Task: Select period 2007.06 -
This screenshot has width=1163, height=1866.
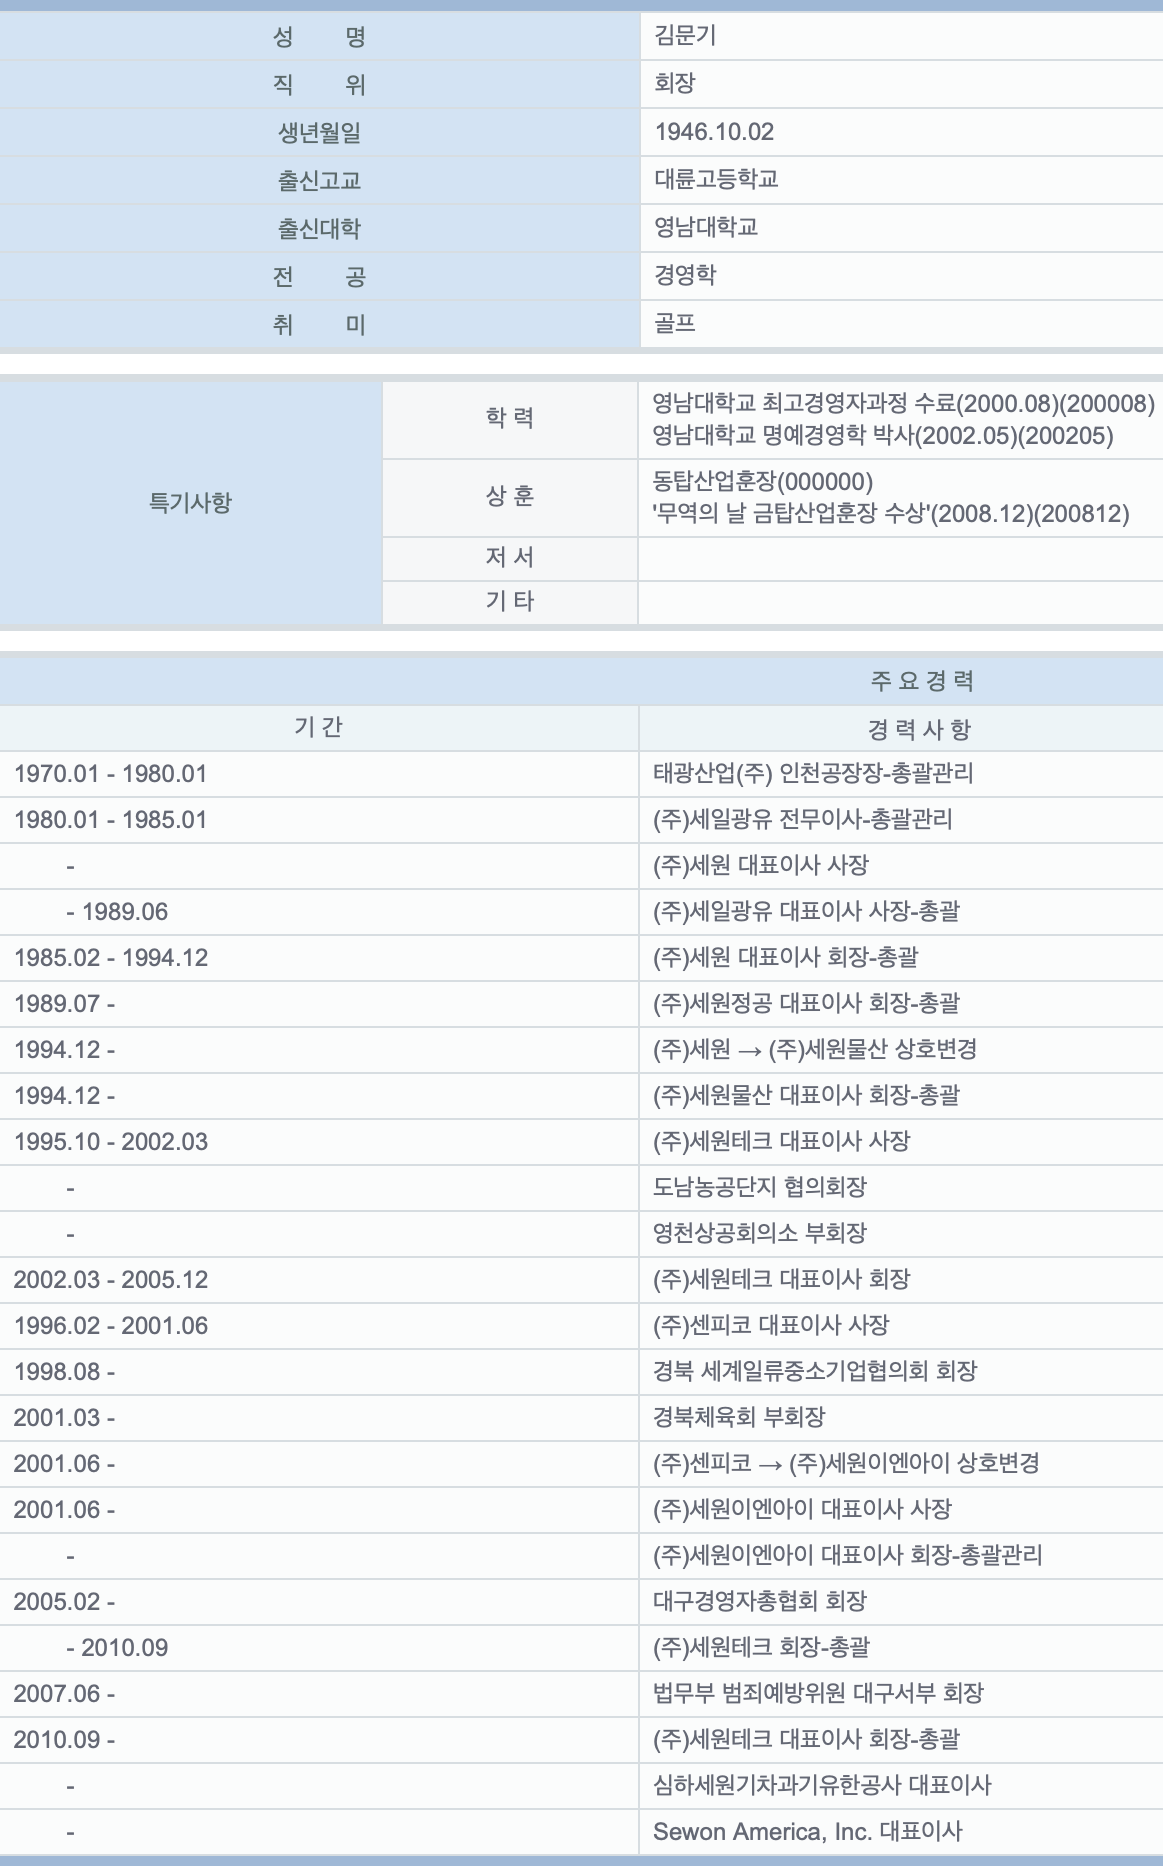Action: click(65, 1694)
